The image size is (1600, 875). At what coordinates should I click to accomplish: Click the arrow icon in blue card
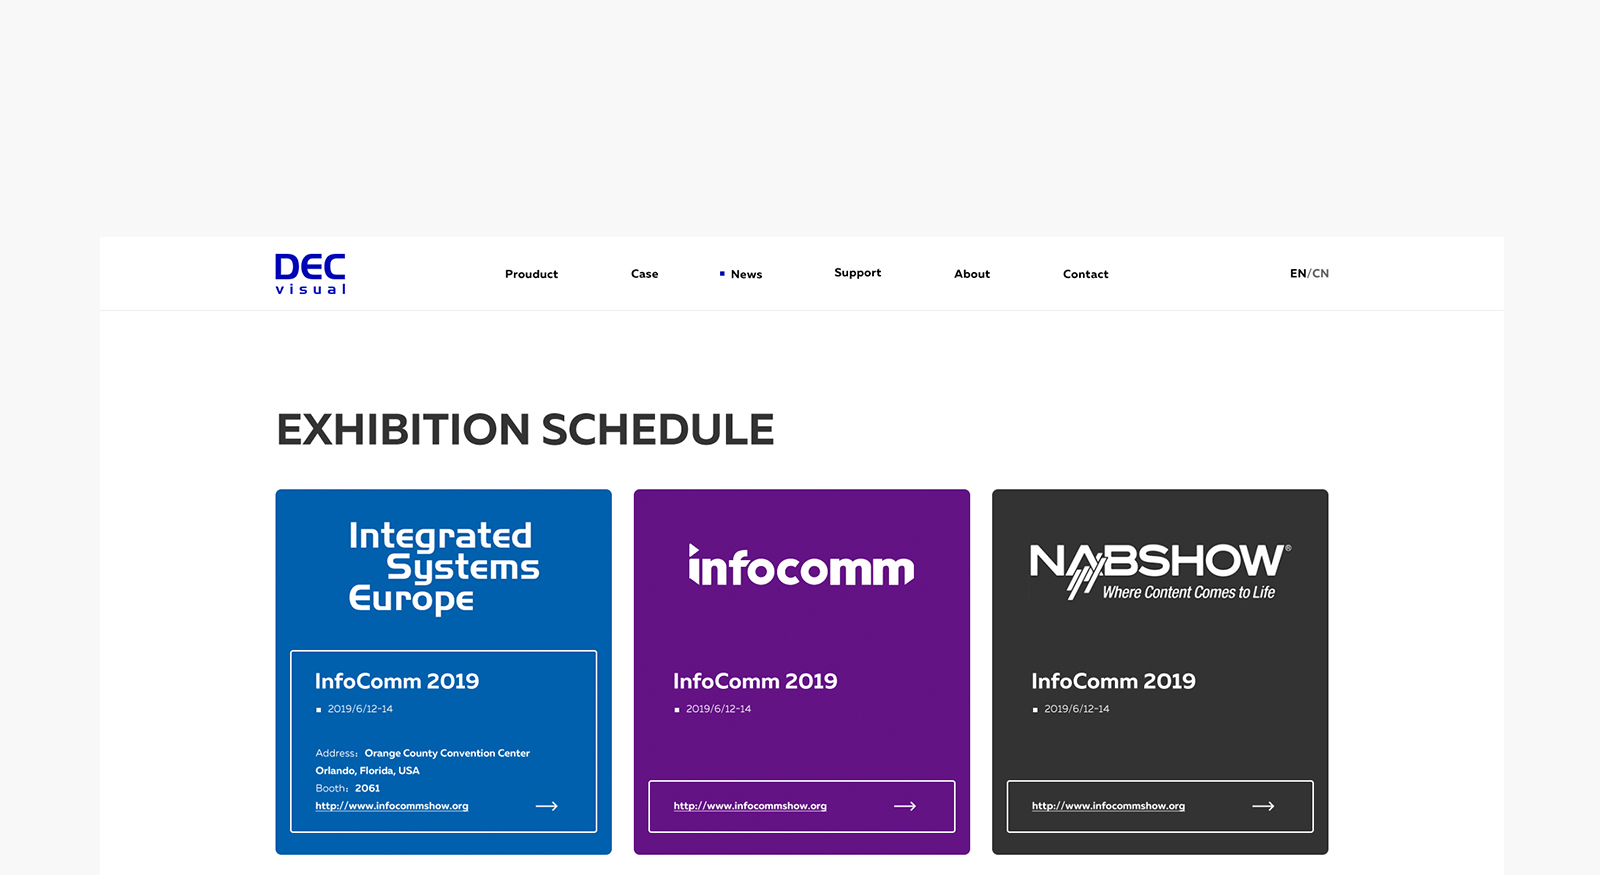(x=546, y=806)
